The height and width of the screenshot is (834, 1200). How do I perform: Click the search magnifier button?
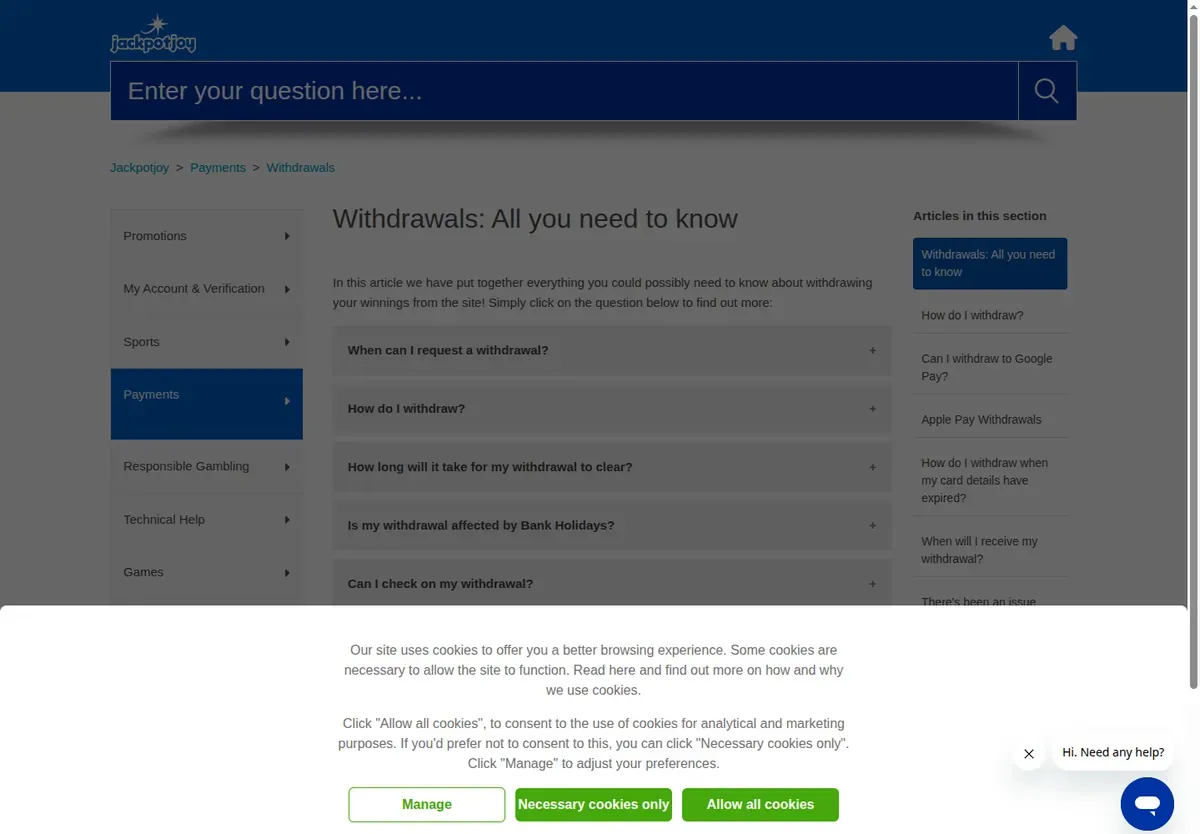(x=1047, y=91)
